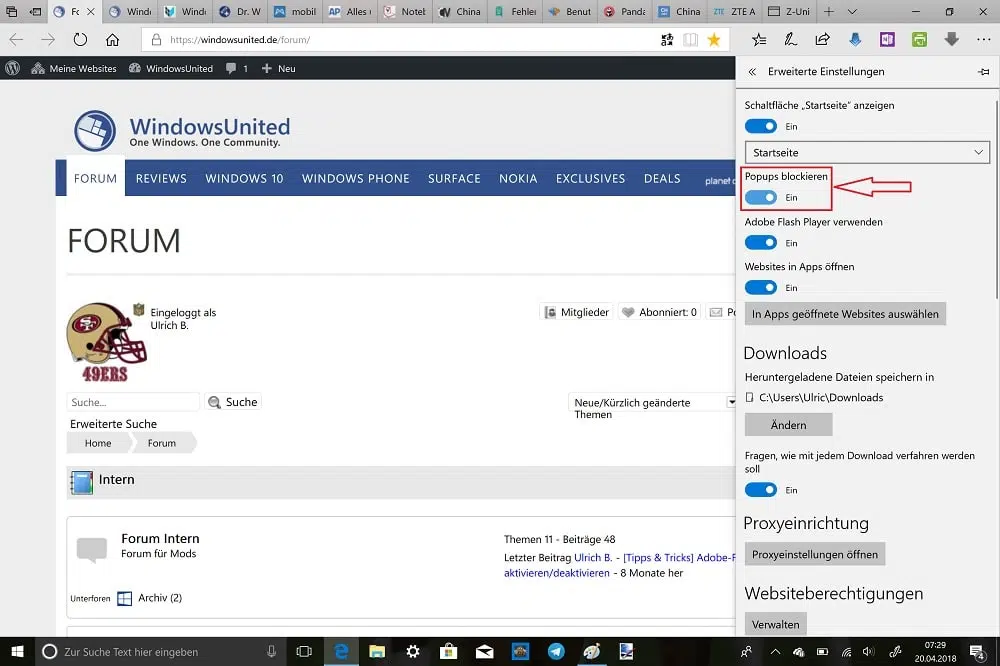Image resolution: width=1000 pixels, height=666 pixels.
Task: Disable Adobe Flash Player verwenden
Action: coord(761,243)
